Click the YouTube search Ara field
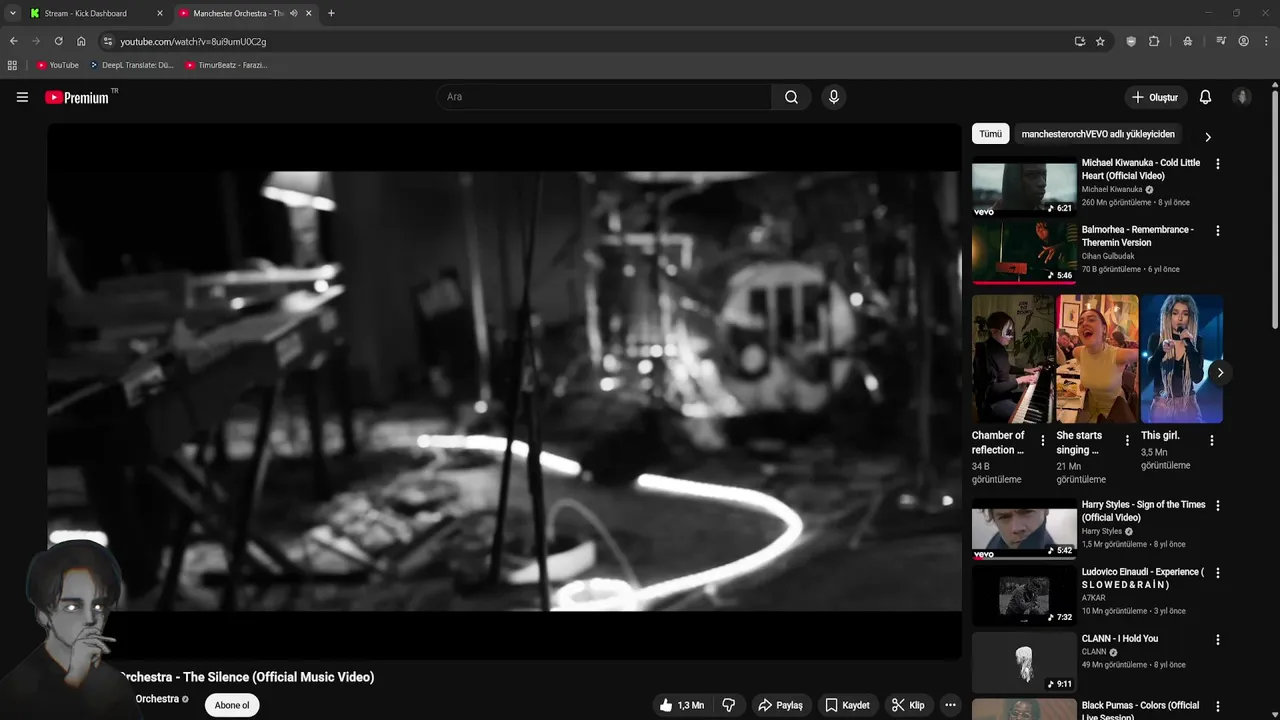Viewport: 1280px width, 720px height. 604,97
